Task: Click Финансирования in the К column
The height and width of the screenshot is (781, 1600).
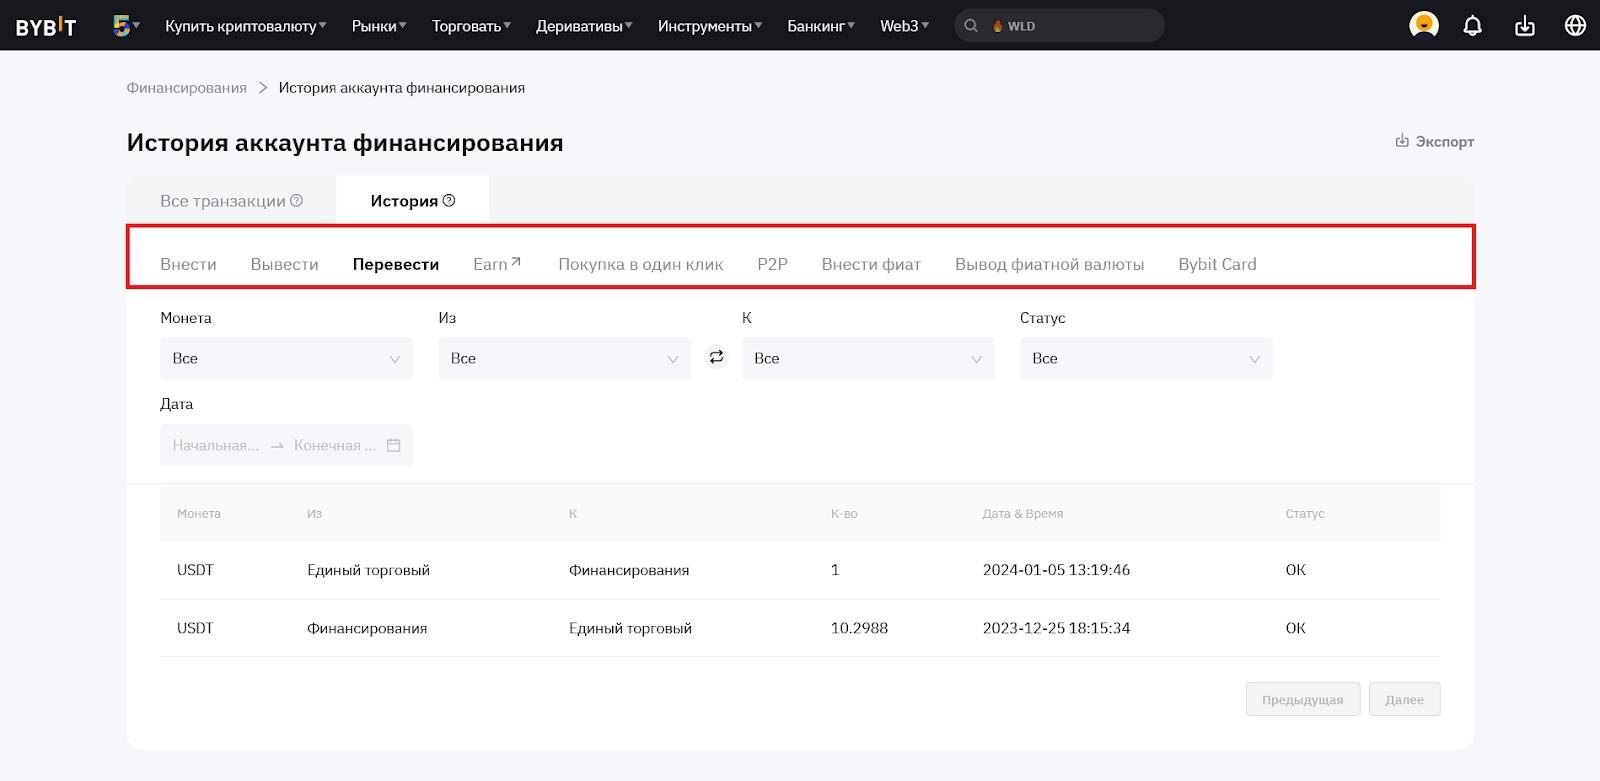Action: [629, 570]
